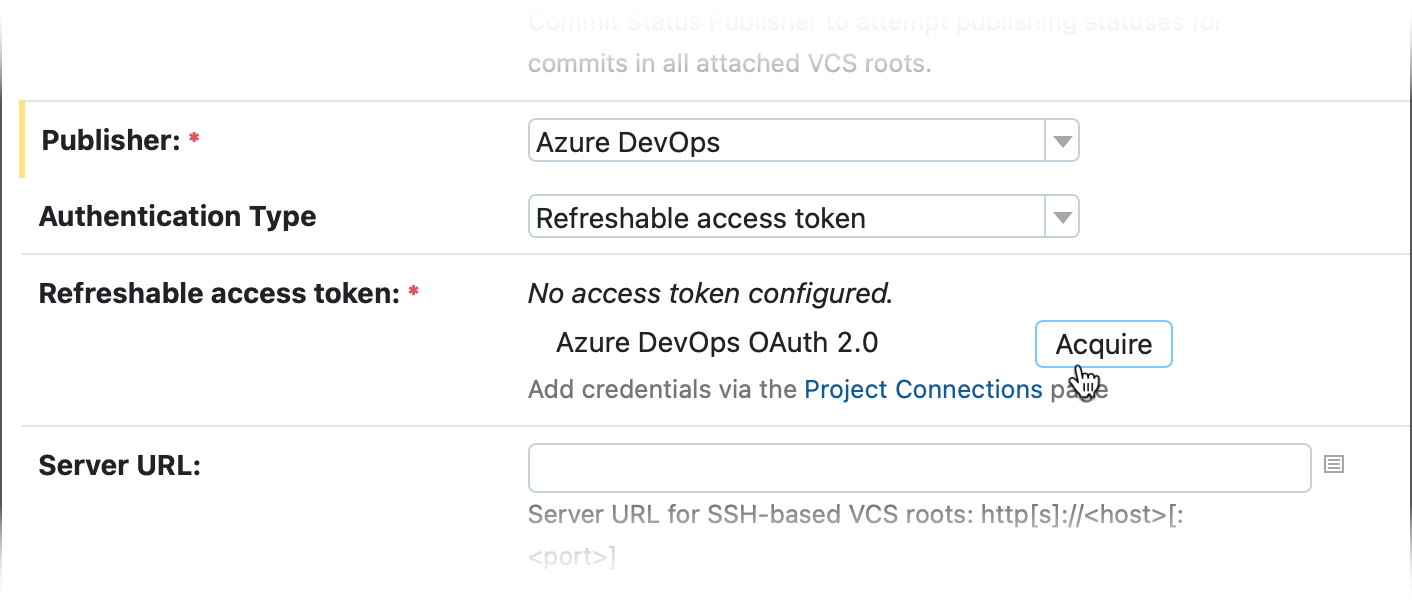Click the Acquire button
Viewport: 1412px width, 604px height.
(1103, 343)
